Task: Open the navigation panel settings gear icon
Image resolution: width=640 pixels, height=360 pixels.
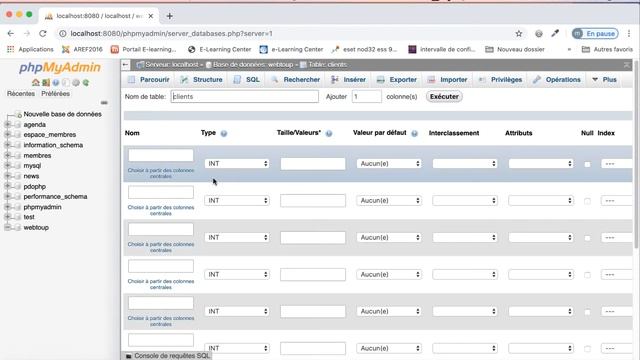Action: pyautogui.click(x=76, y=82)
